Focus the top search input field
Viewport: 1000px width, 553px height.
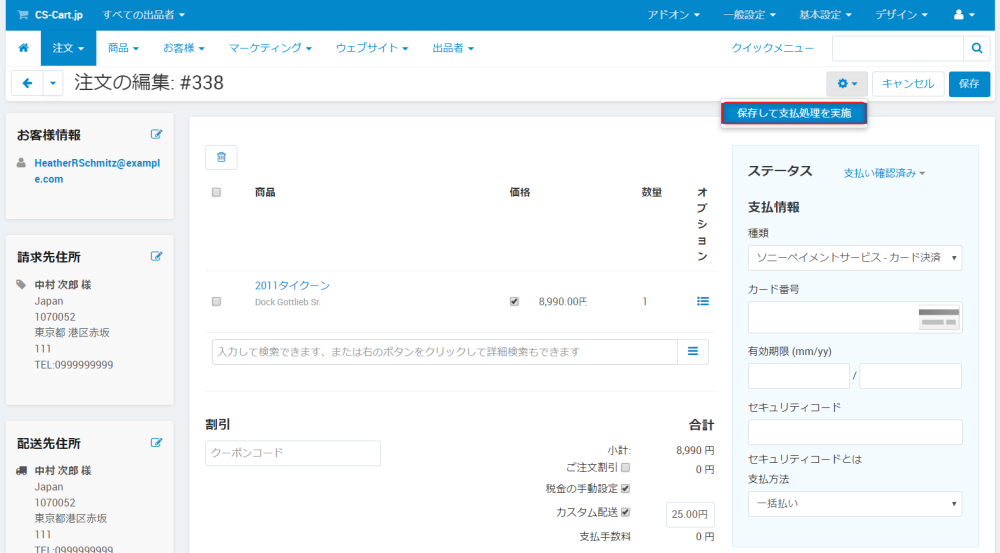tap(897, 48)
